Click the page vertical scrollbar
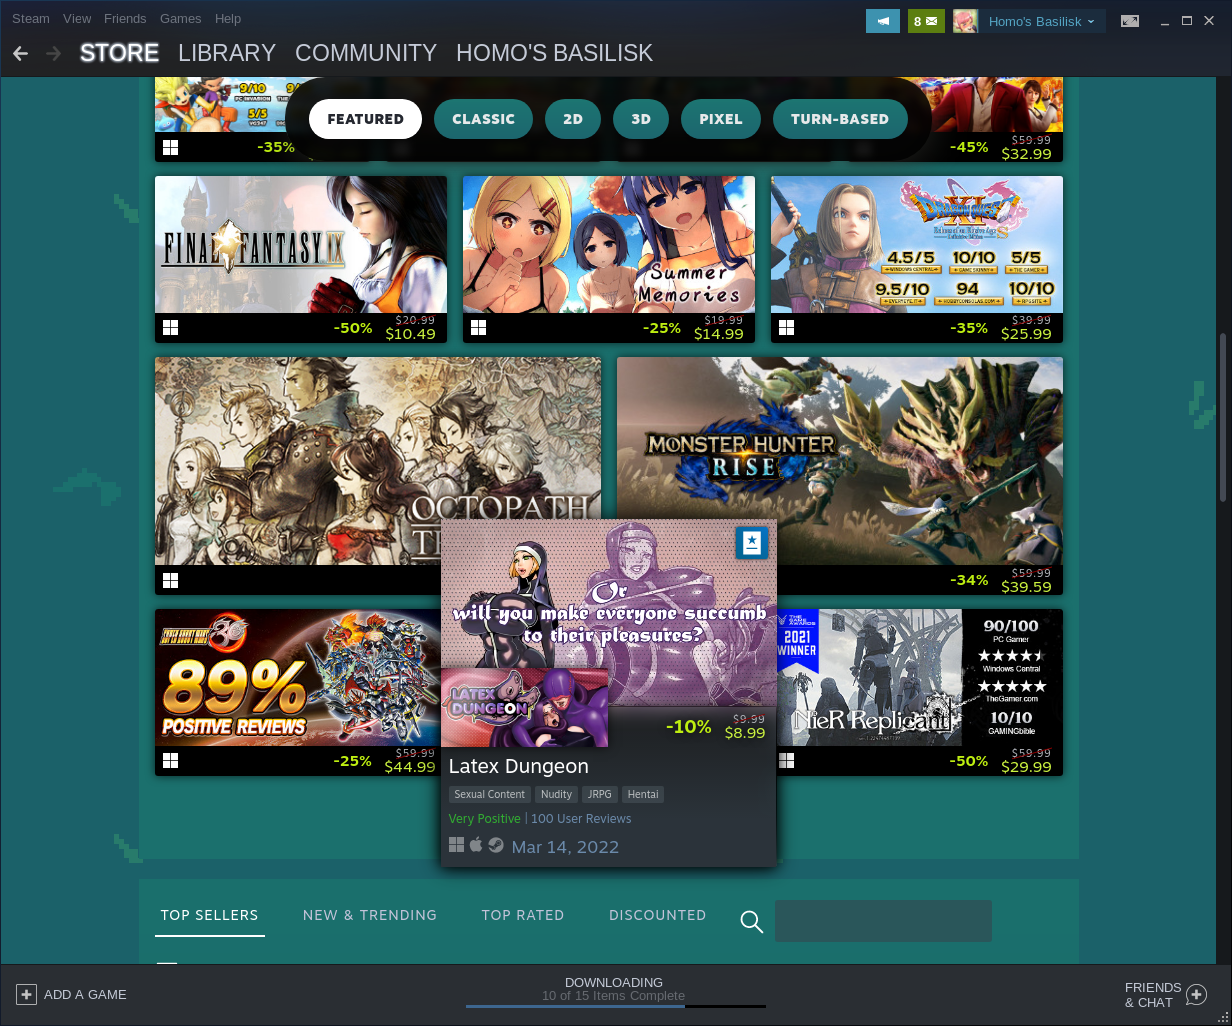1232x1026 pixels. coord(1223,418)
